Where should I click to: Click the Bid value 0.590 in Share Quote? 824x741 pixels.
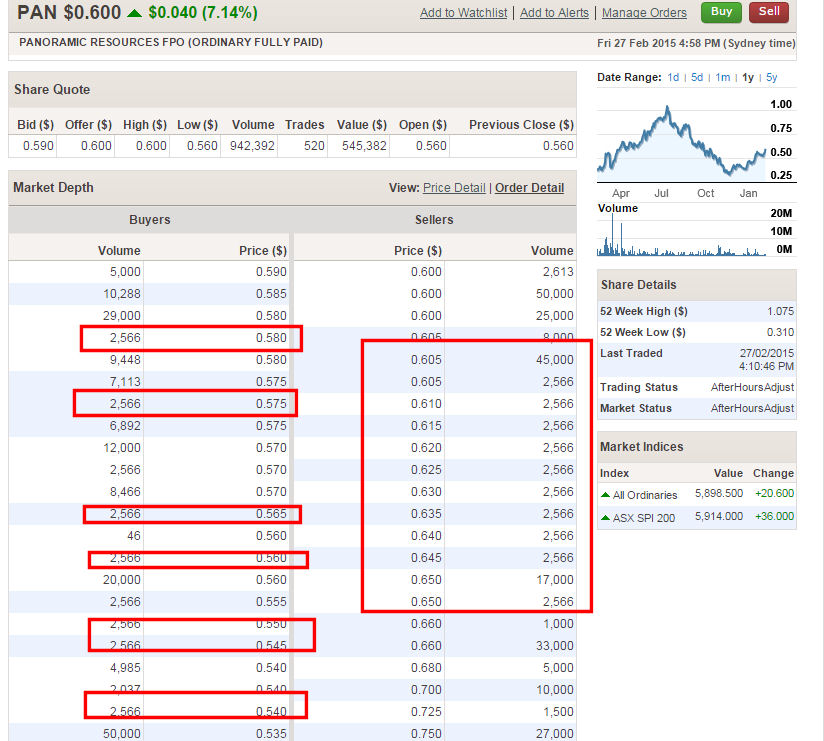point(38,146)
